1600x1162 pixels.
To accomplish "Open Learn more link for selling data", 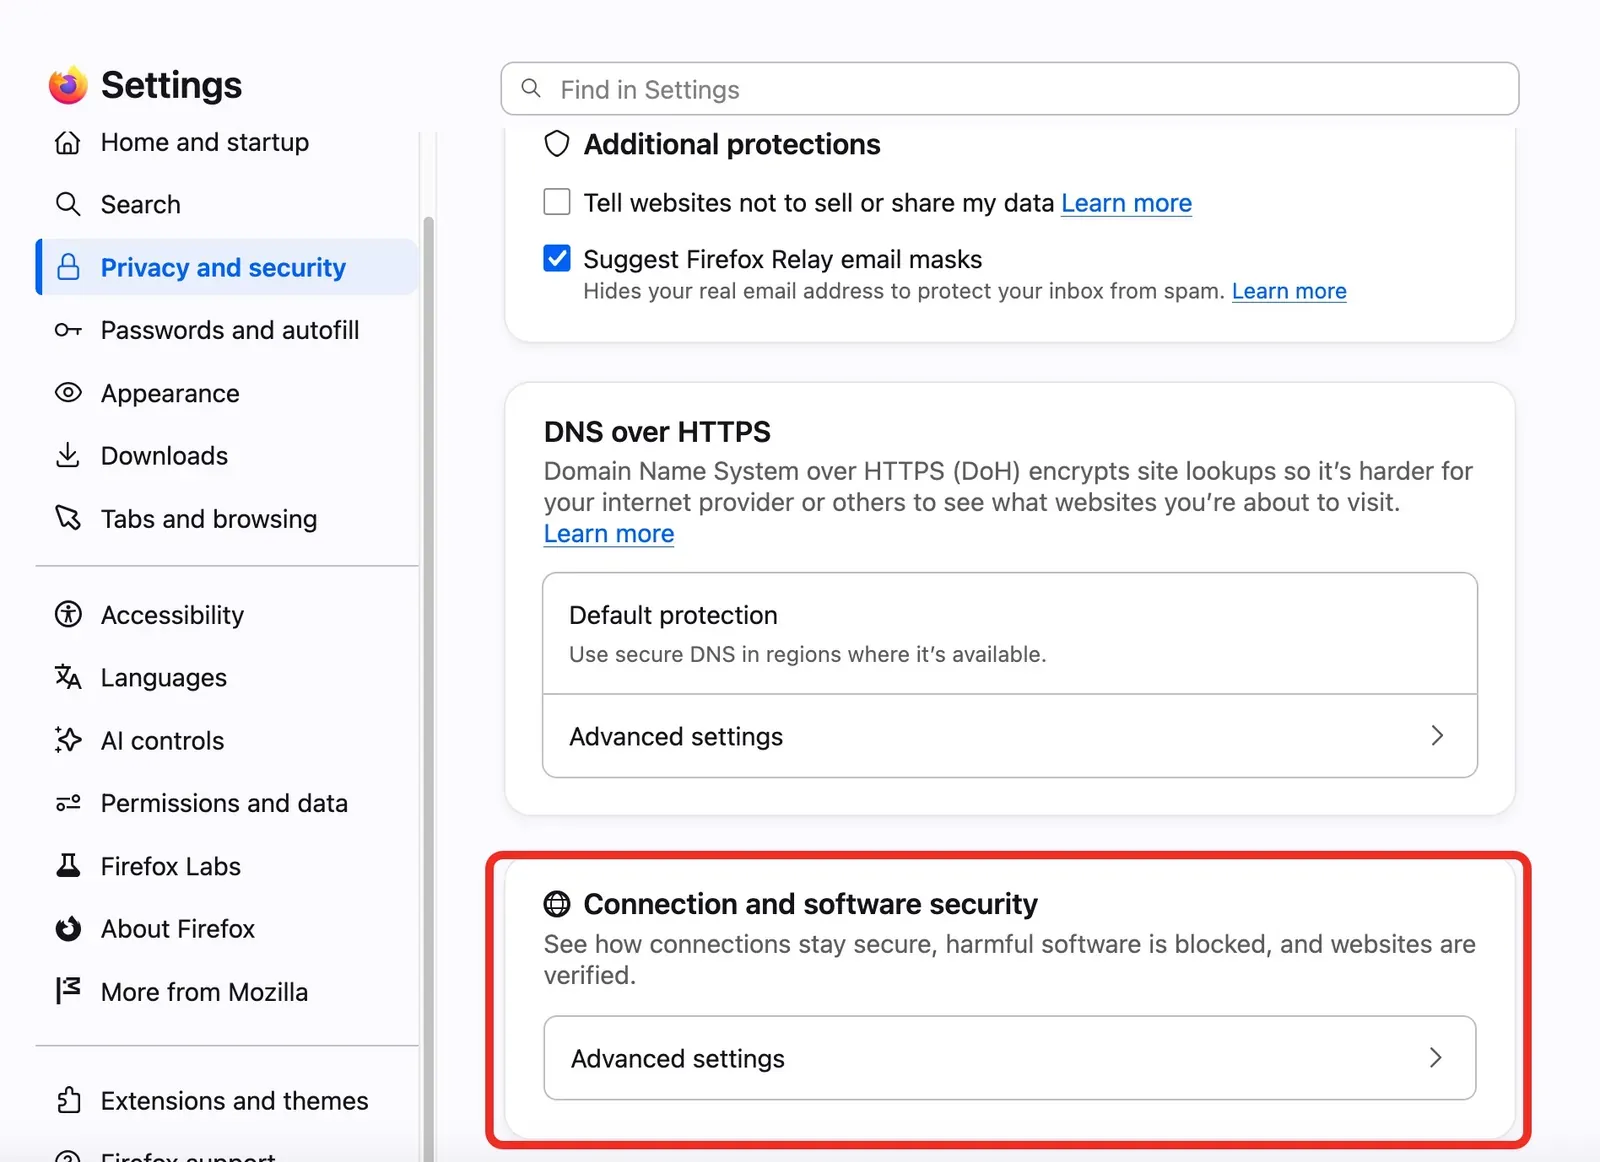I will tap(1126, 203).
